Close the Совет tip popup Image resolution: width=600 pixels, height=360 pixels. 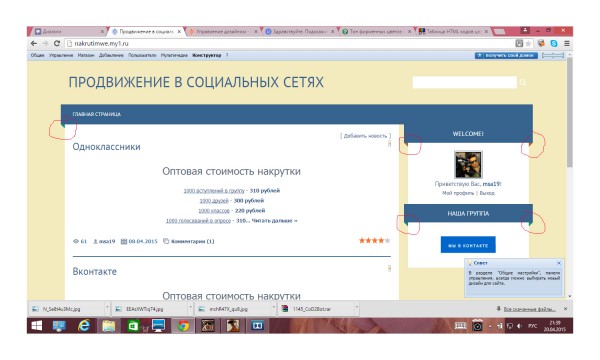coord(559,263)
